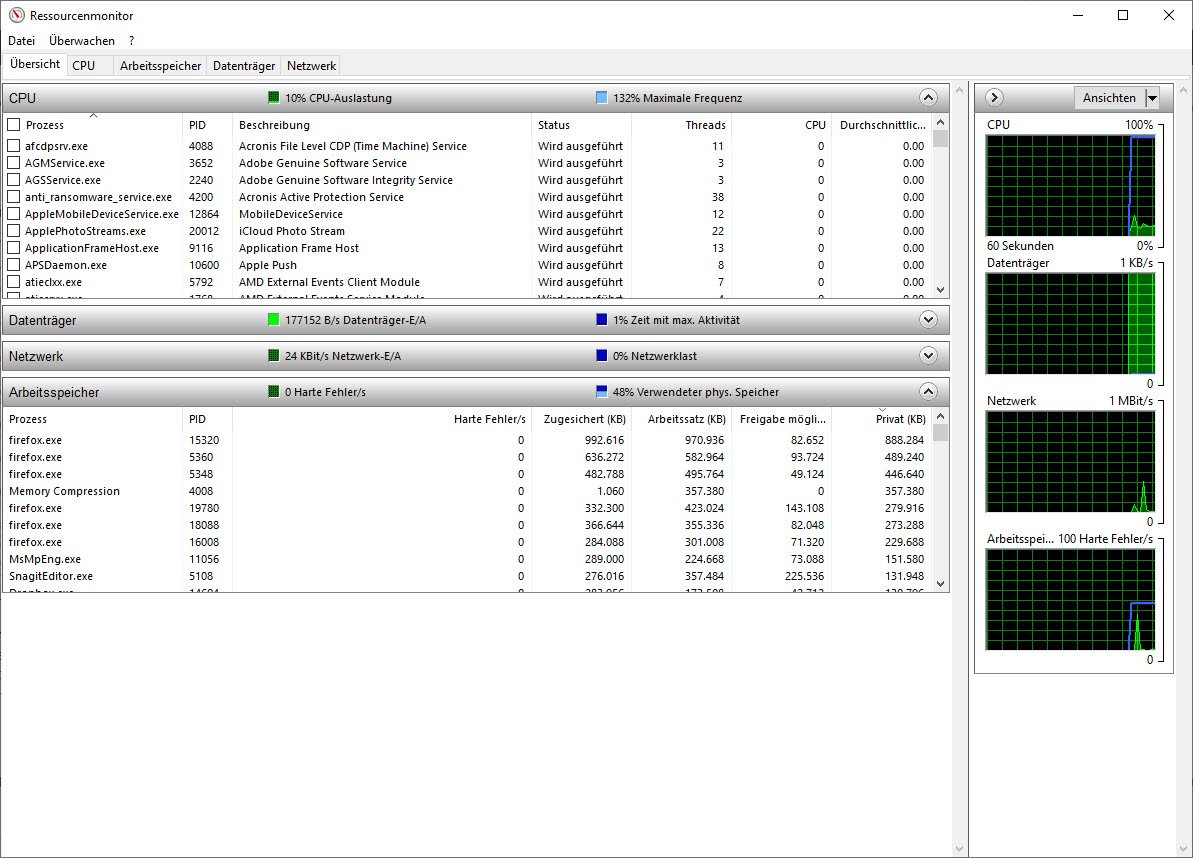Screen dimensions: 1193x858
Task: Click the Ressourcenmonitor app icon in title bar
Action: [x=16, y=16]
